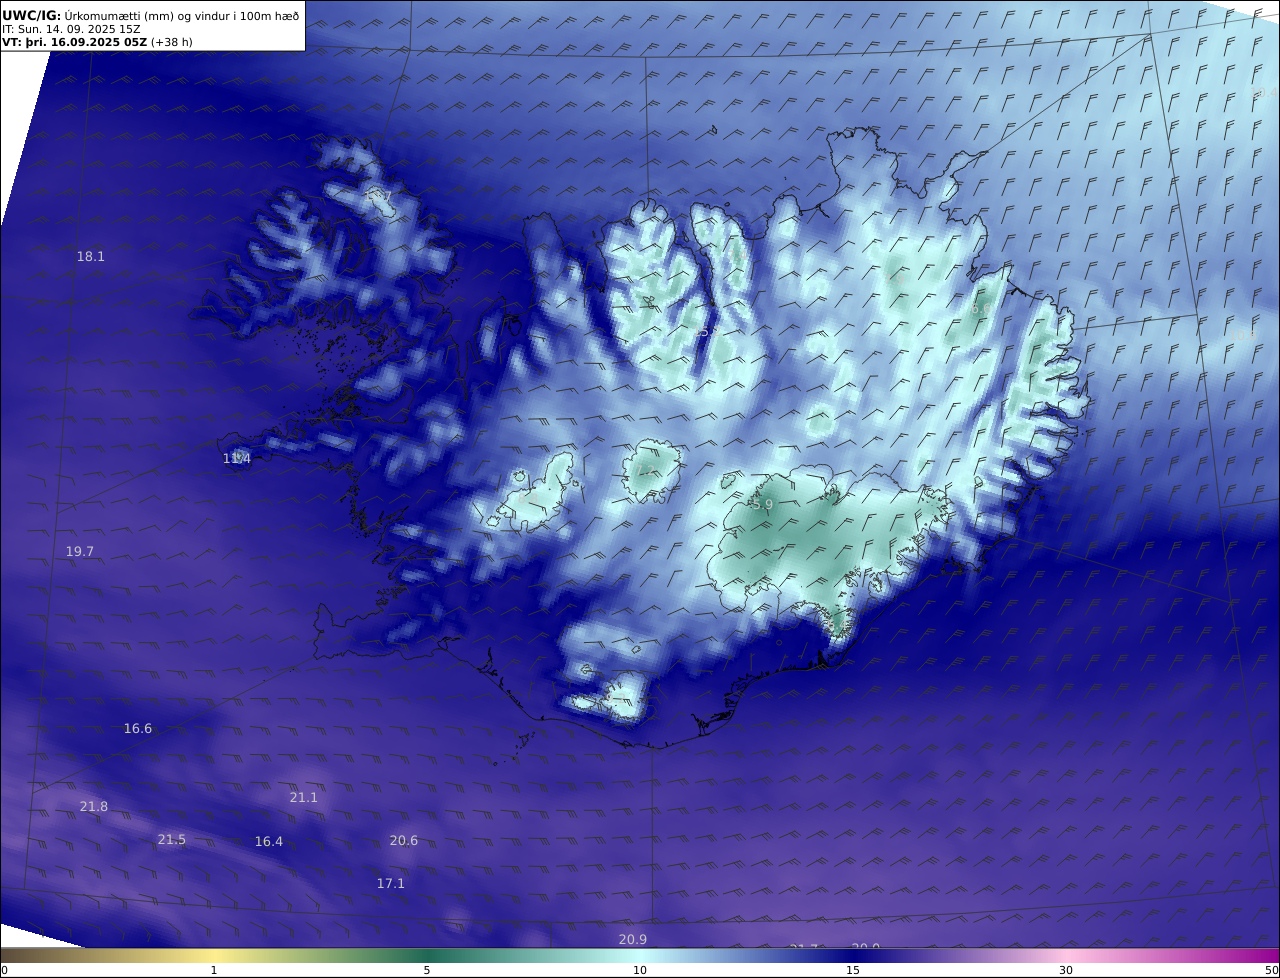Click the map value label "11.4"
This screenshot has height=978, width=1280.
click(x=237, y=458)
